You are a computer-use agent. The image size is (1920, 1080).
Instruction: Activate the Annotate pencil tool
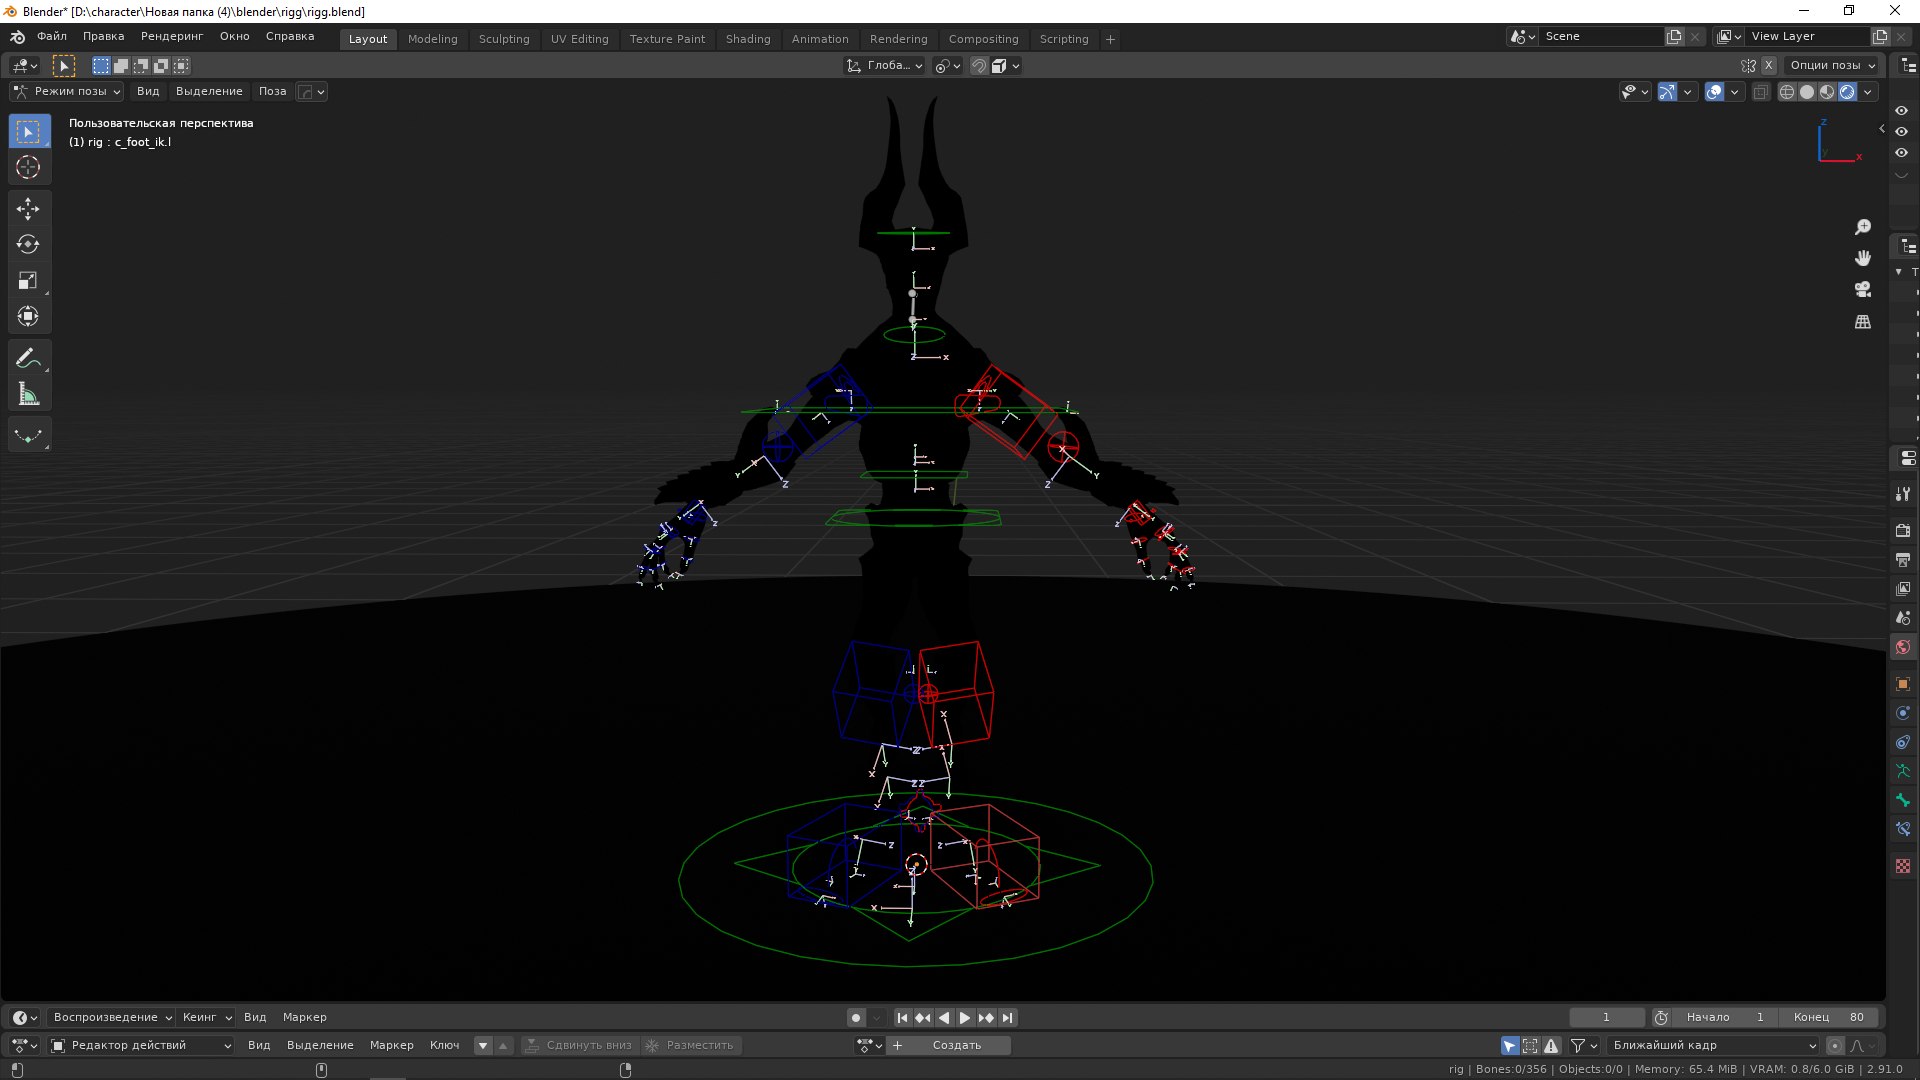pyautogui.click(x=28, y=358)
